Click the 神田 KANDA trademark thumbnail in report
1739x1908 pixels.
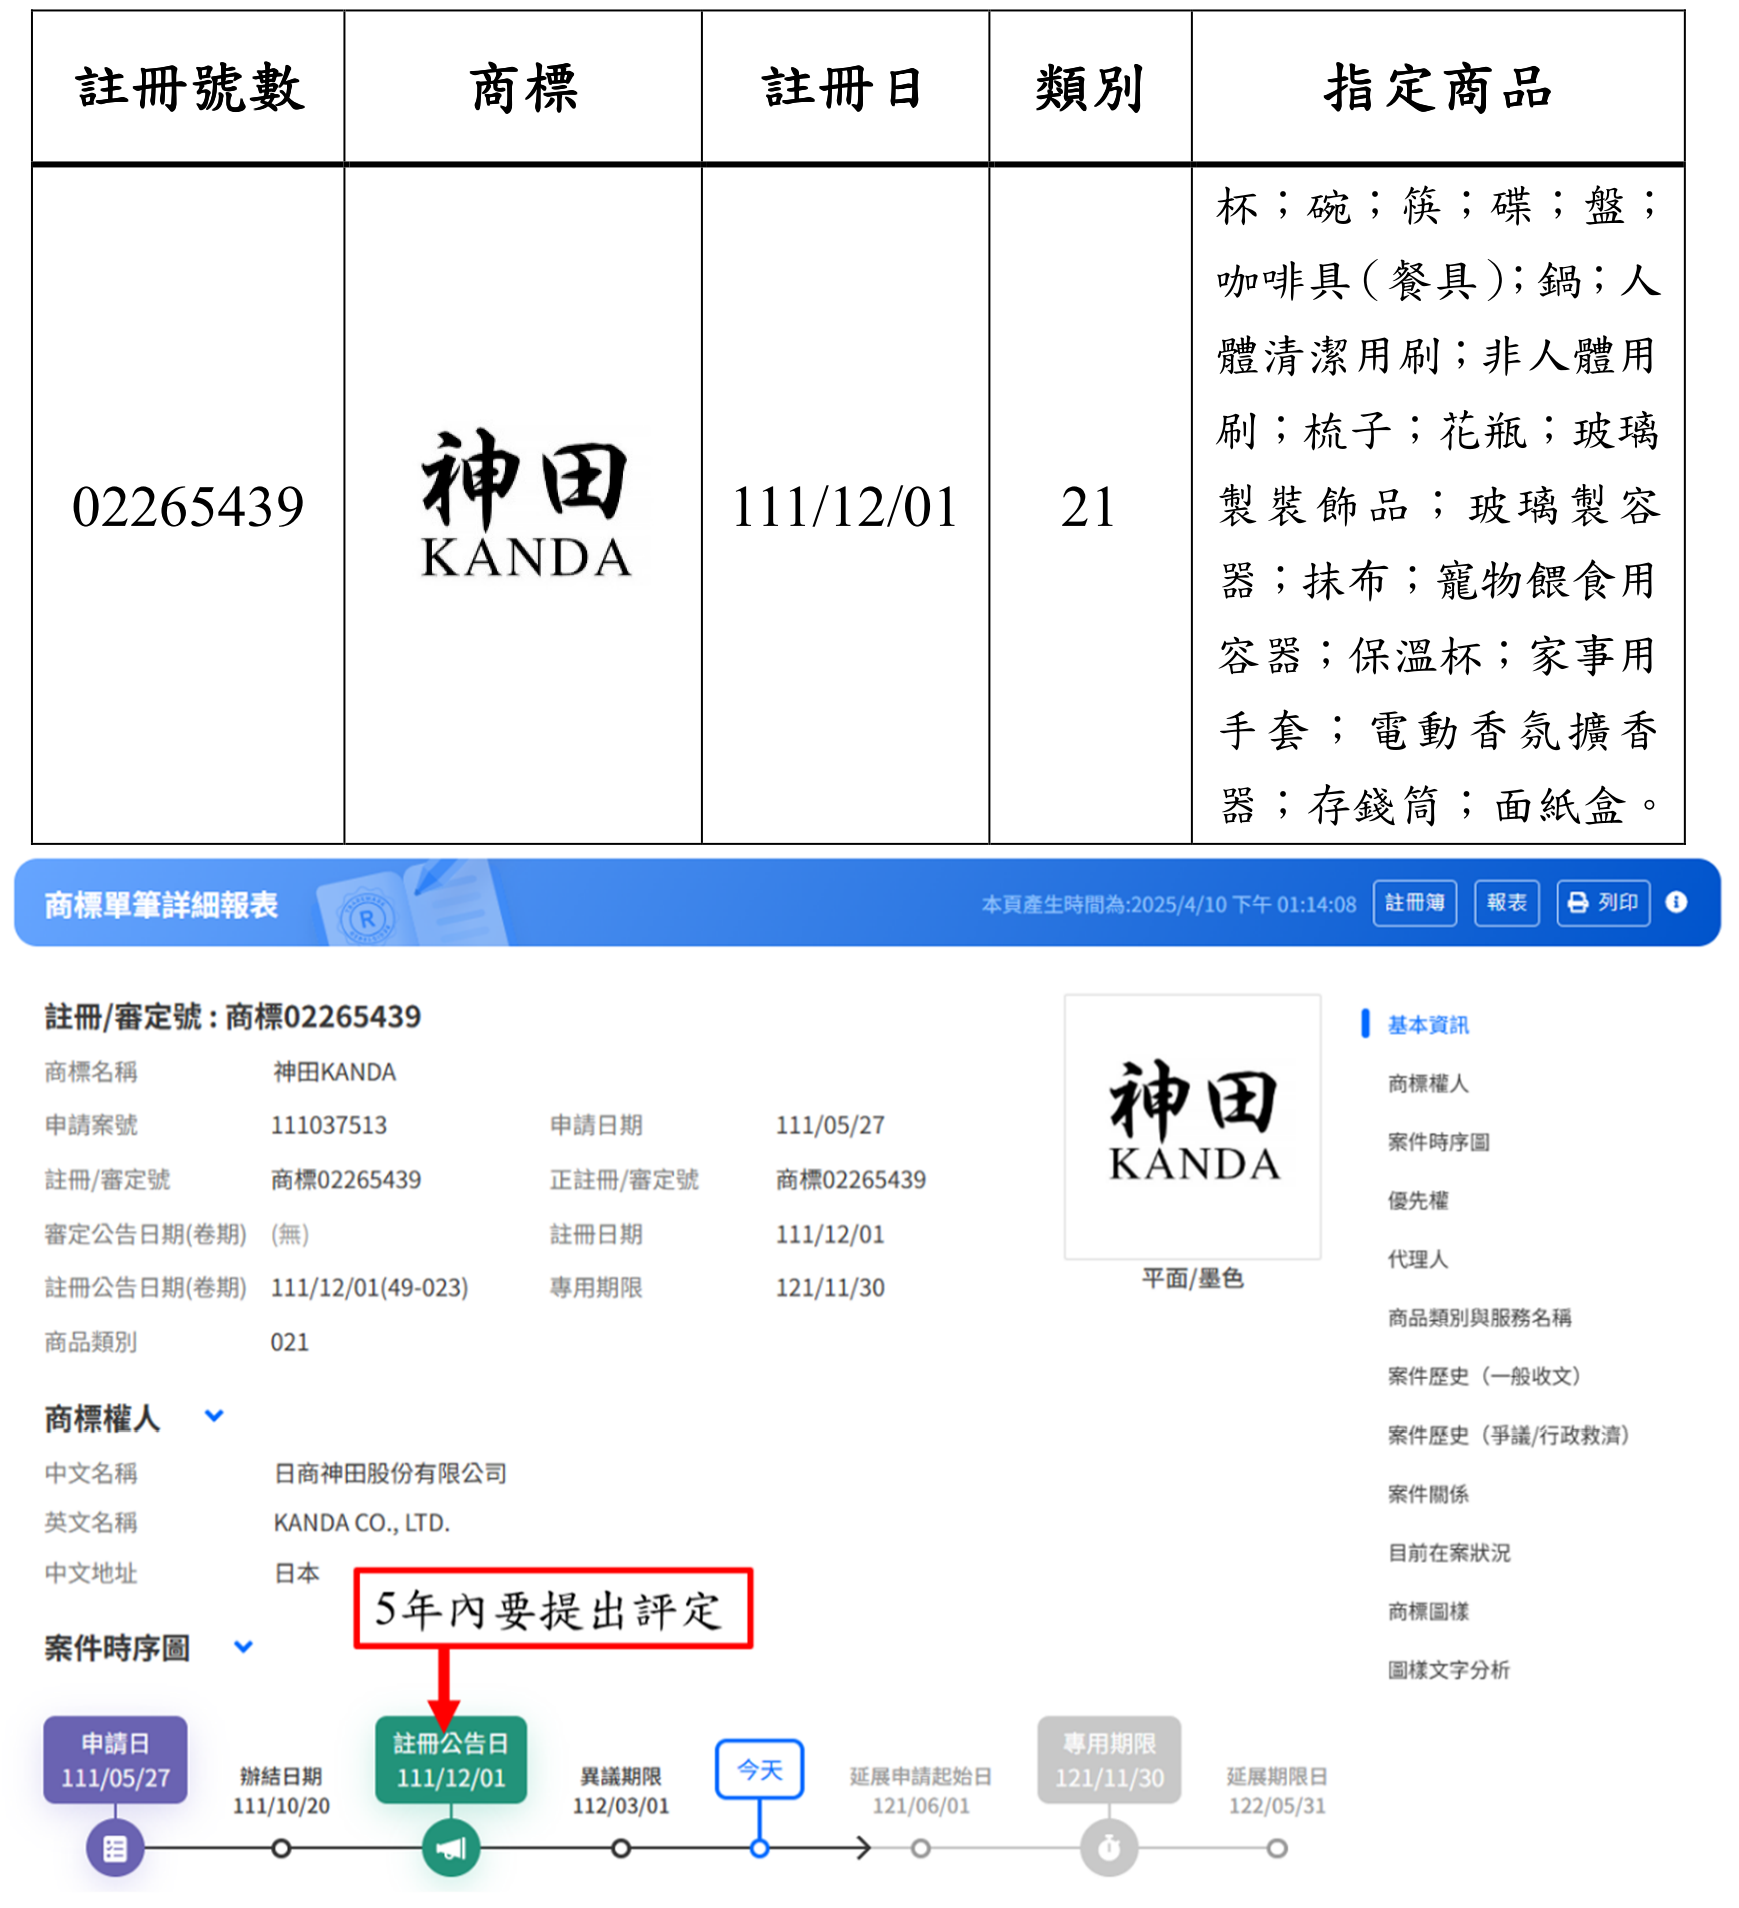(x=1192, y=1126)
